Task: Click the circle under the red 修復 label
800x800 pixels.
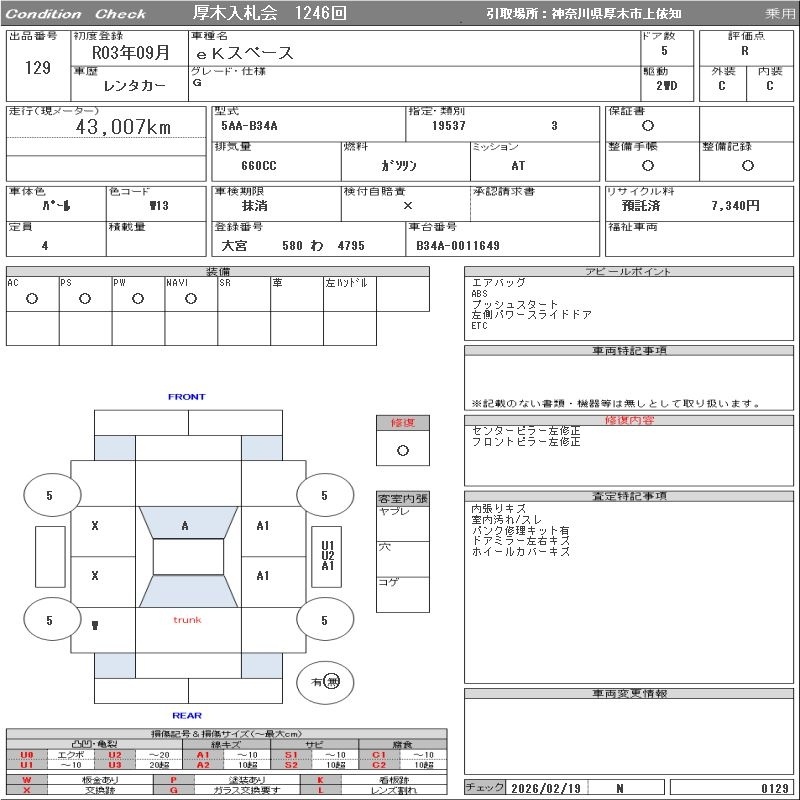Action: point(402,450)
